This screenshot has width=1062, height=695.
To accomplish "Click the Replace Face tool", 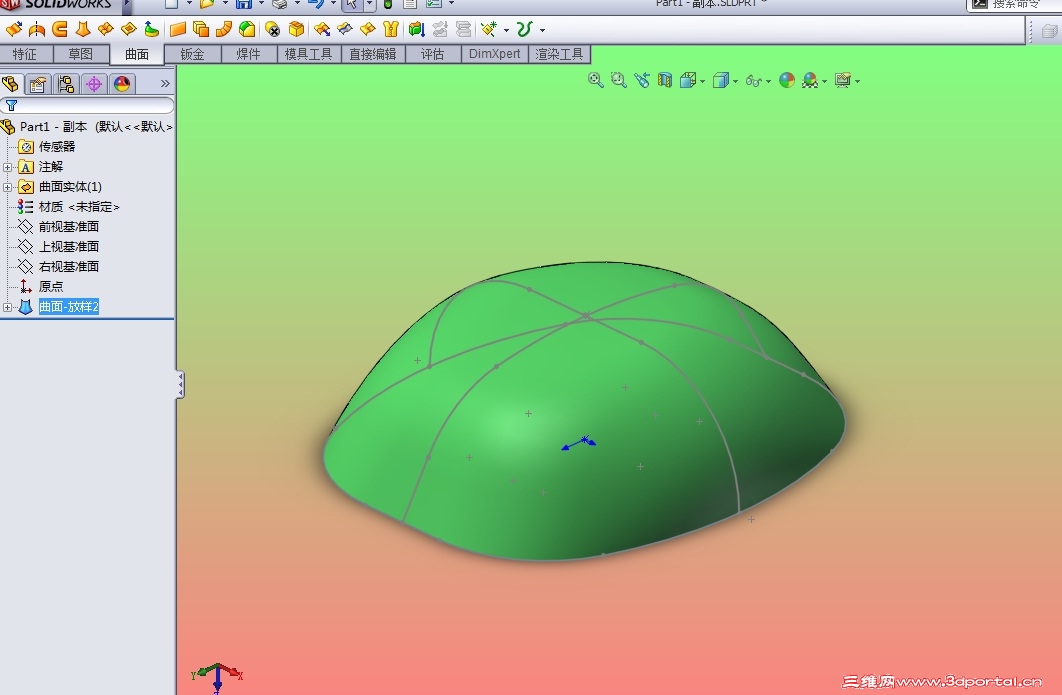I will pos(296,29).
